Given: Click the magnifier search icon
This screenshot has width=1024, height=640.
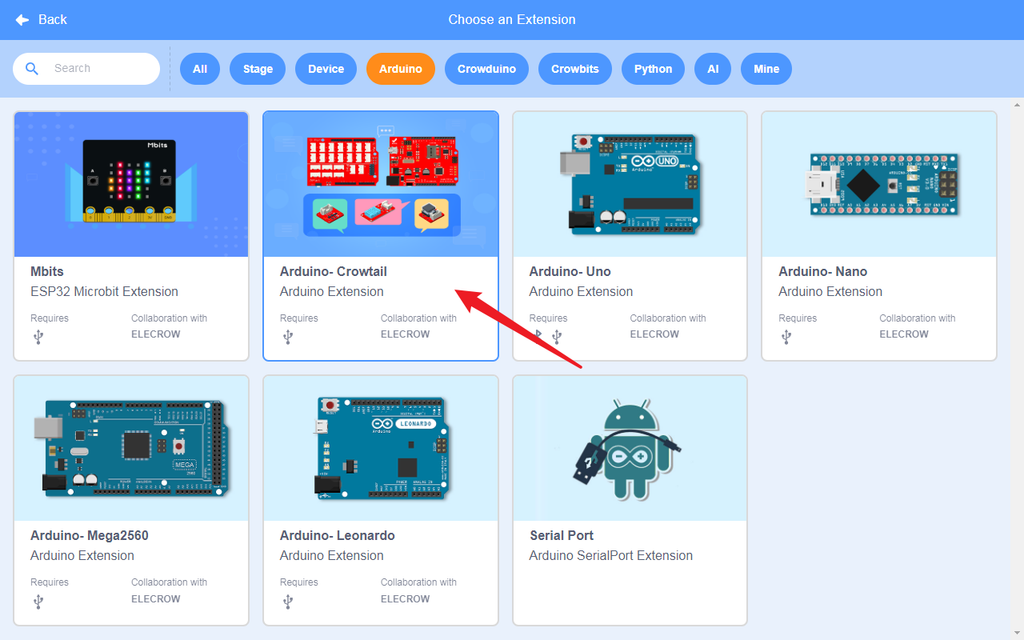Looking at the screenshot, I should 31,69.
